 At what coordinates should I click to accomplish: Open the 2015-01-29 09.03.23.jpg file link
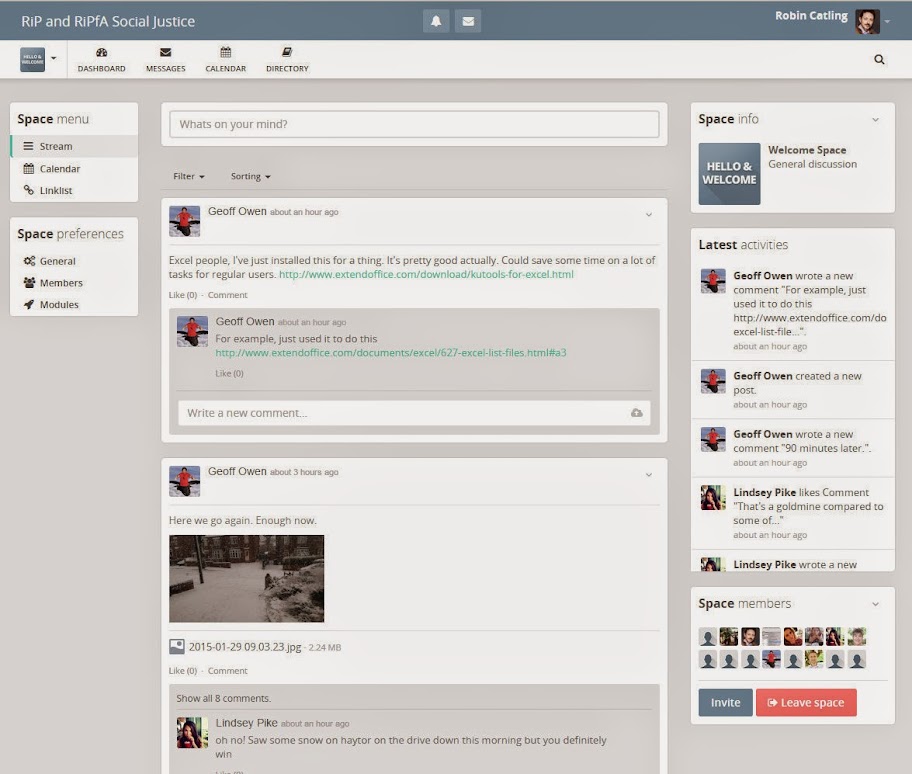245,647
